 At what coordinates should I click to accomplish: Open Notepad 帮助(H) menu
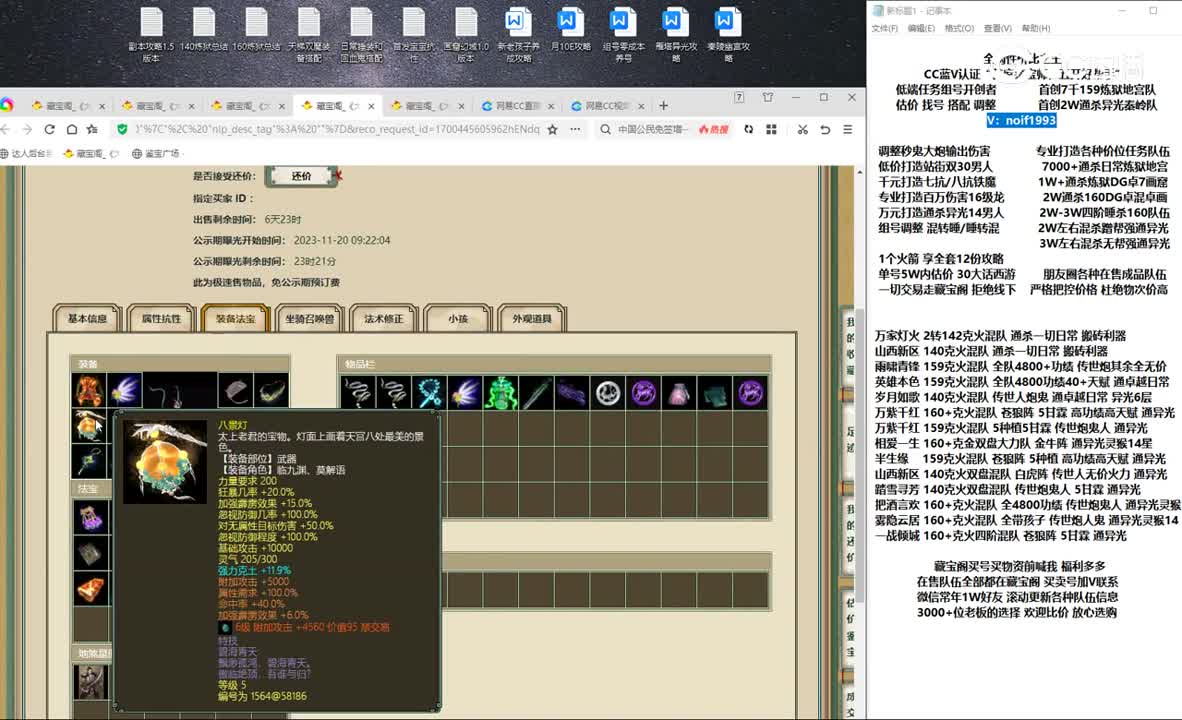click(1036, 28)
